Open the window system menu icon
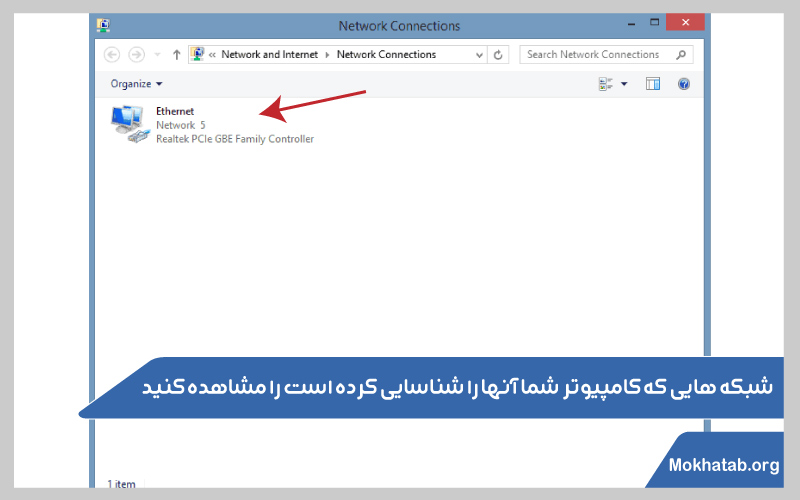This screenshot has height=500, width=800. coord(103,25)
